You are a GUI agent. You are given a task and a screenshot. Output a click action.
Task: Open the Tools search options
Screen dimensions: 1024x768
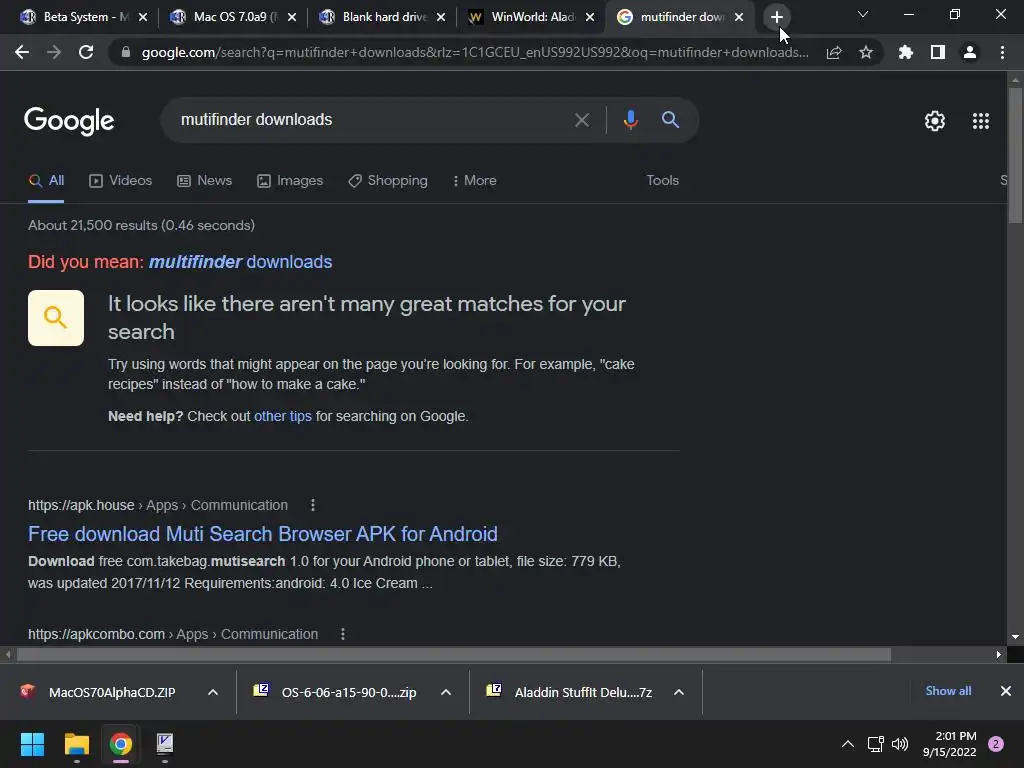click(662, 180)
